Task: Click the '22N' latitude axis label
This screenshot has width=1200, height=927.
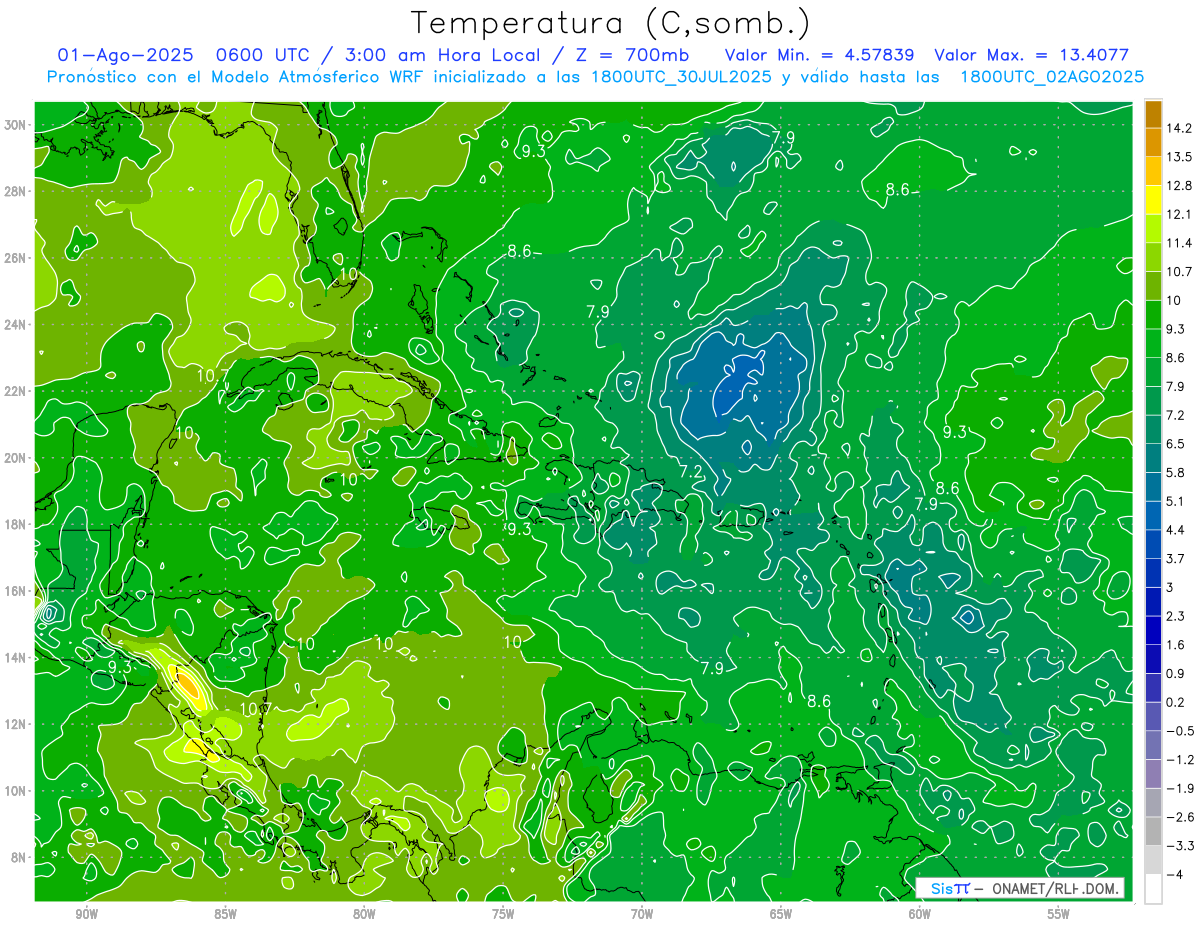Action: click(x=16, y=391)
